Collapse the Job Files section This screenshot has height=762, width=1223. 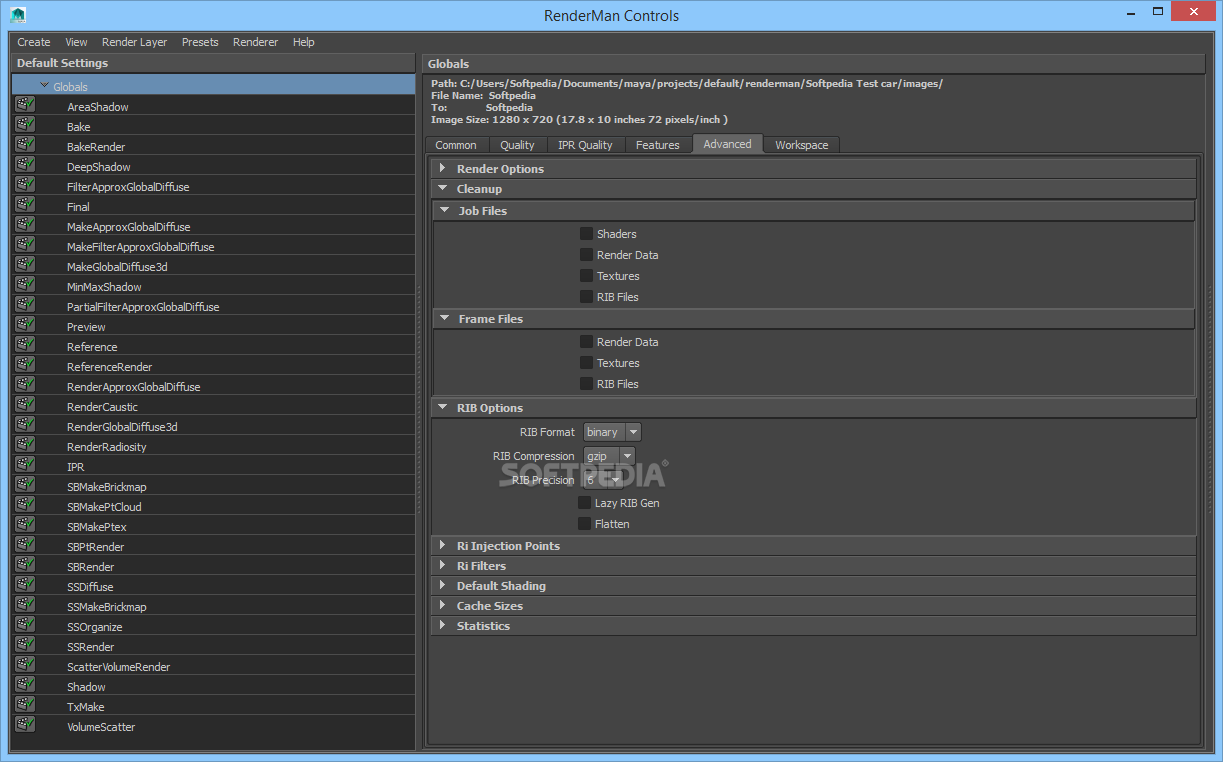445,210
